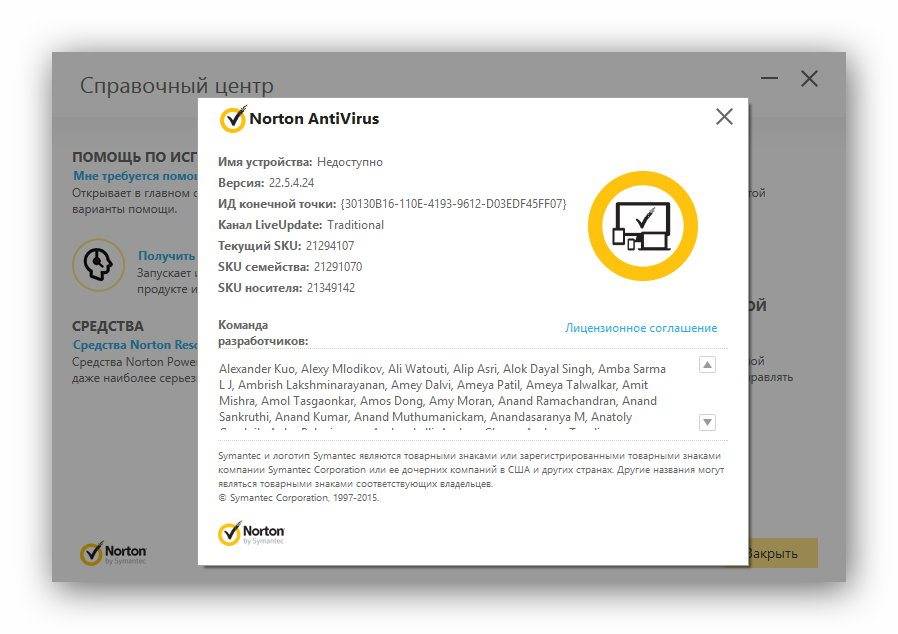This screenshot has width=898, height=634.
Task: Click the Справочный центр window title
Action: [177, 86]
